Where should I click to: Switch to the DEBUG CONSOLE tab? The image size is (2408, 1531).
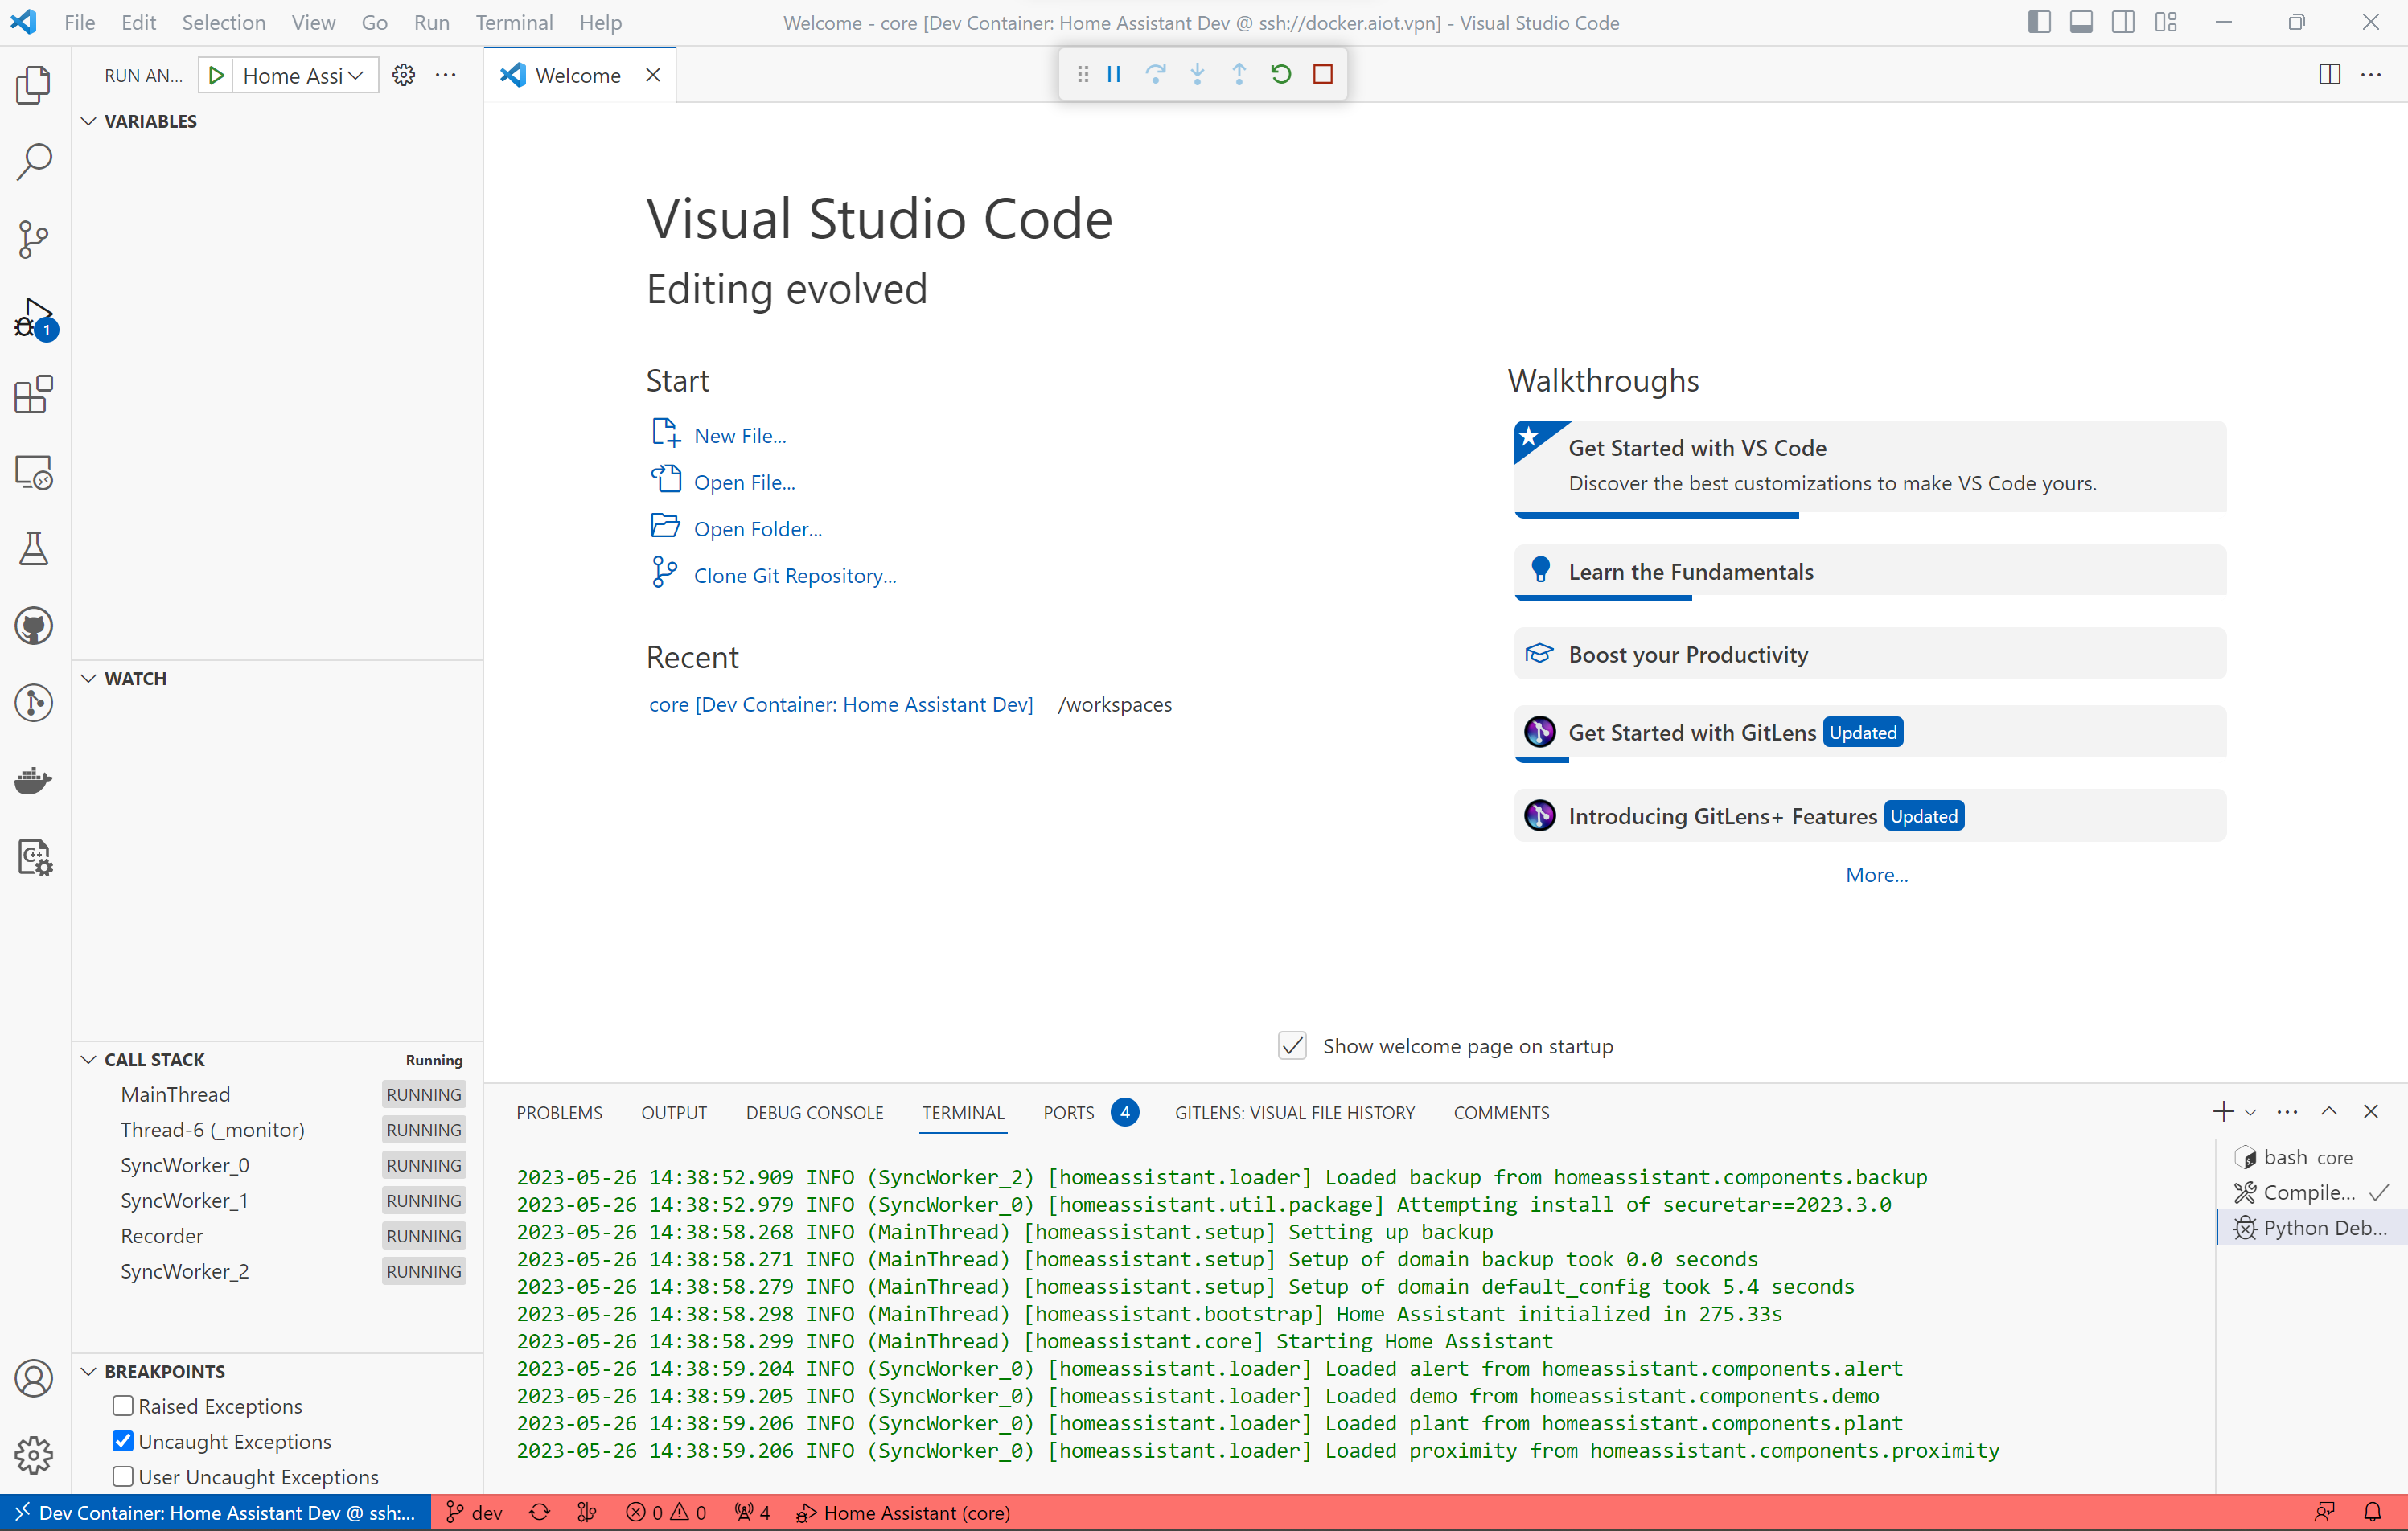pyautogui.click(x=814, y=1113)
